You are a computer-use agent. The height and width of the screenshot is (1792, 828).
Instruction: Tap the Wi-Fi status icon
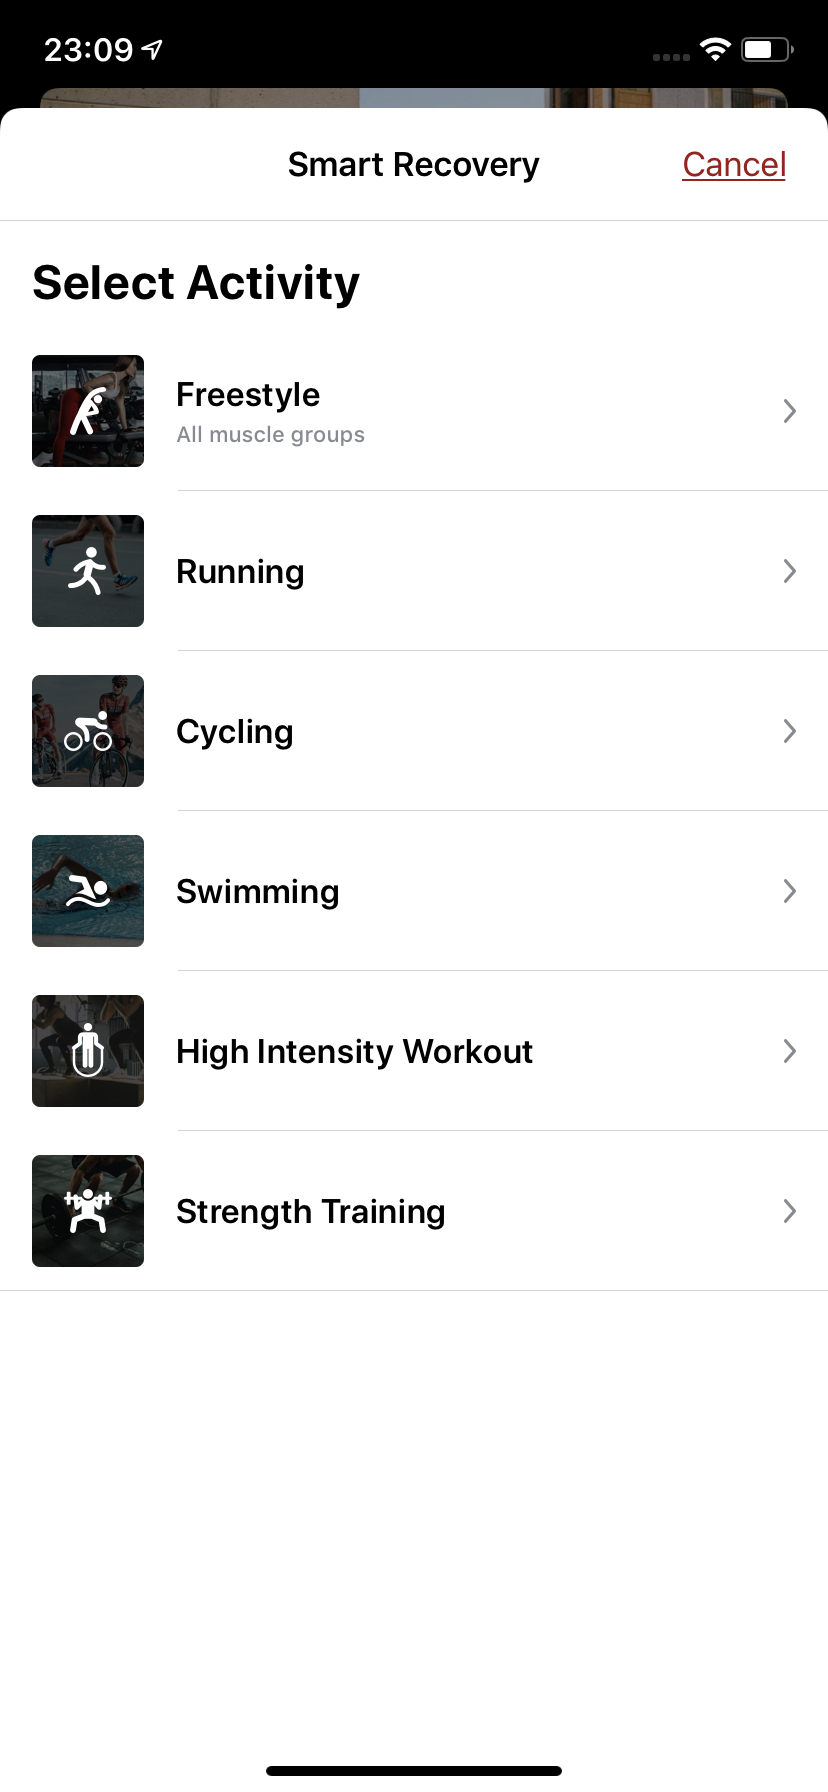pyautogui.click(x=715, y=49)
